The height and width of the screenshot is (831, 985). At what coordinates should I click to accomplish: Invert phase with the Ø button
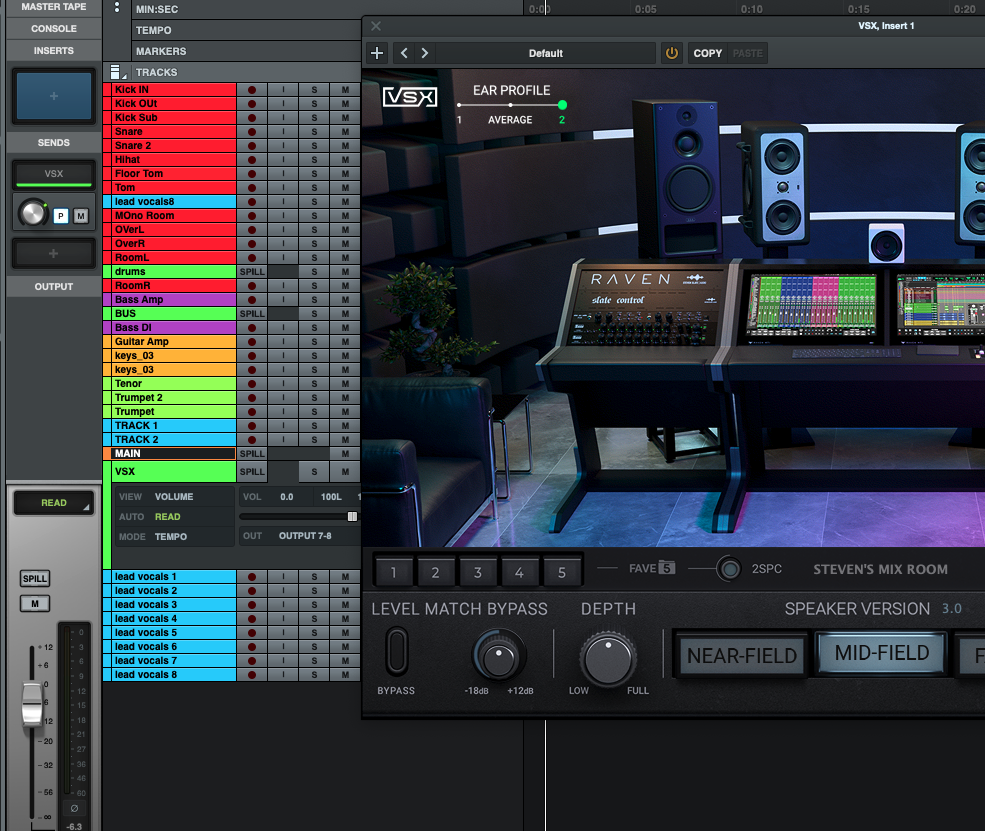75,808
